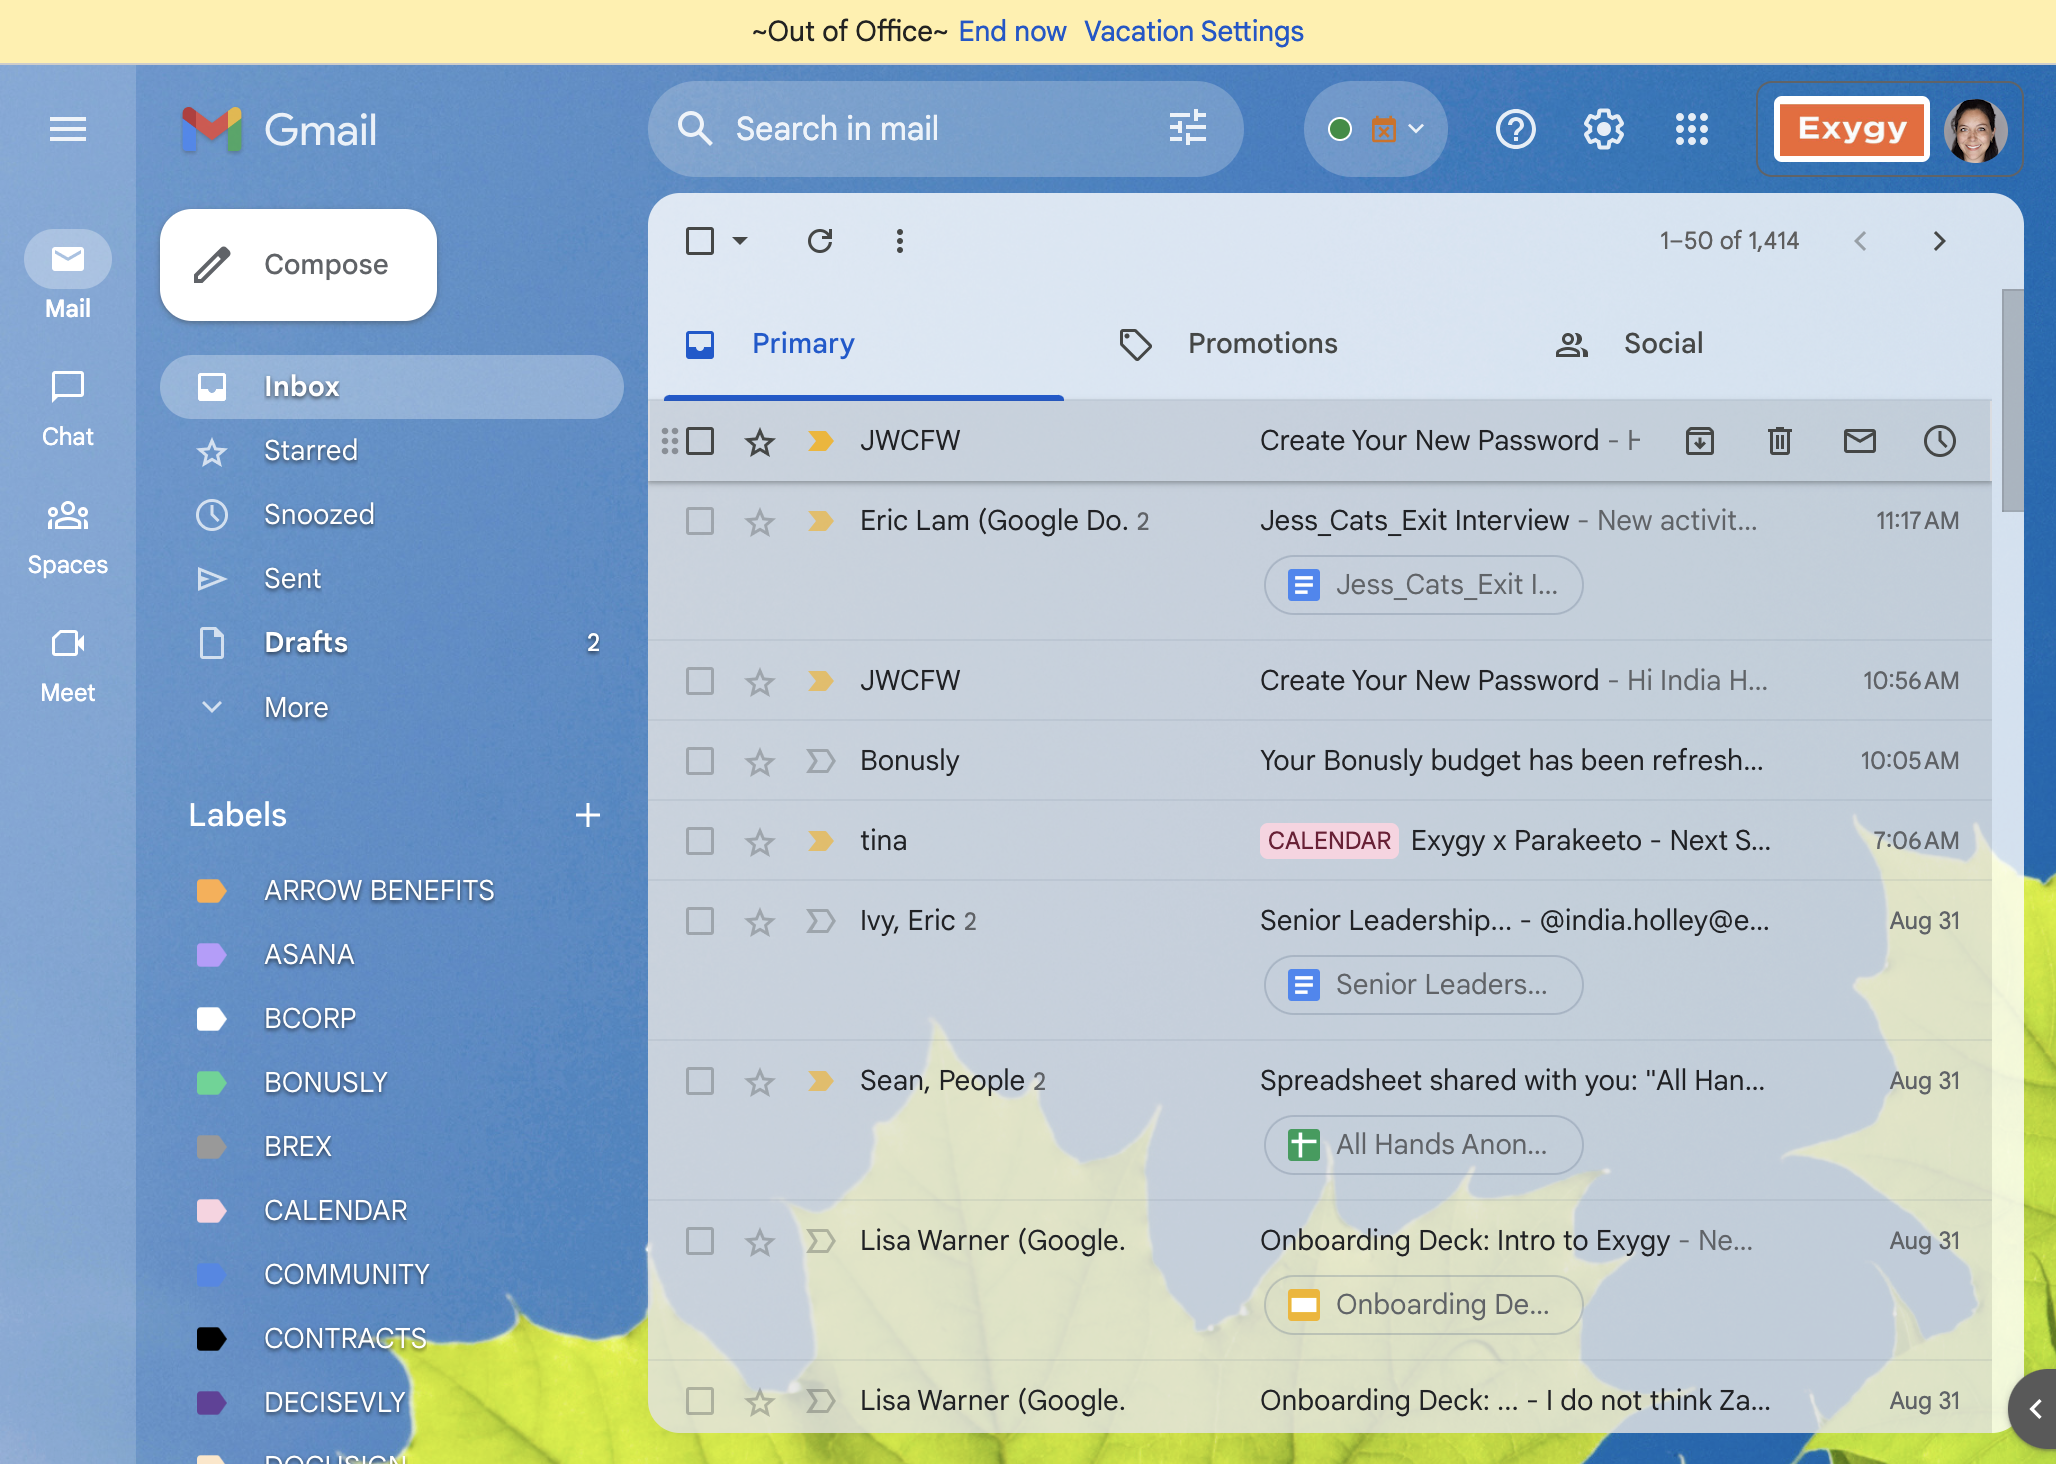Open the Google apps grid
Image resolution: width=2056 pixels, height=1464 pixels.
click(x=1691, y=129)
